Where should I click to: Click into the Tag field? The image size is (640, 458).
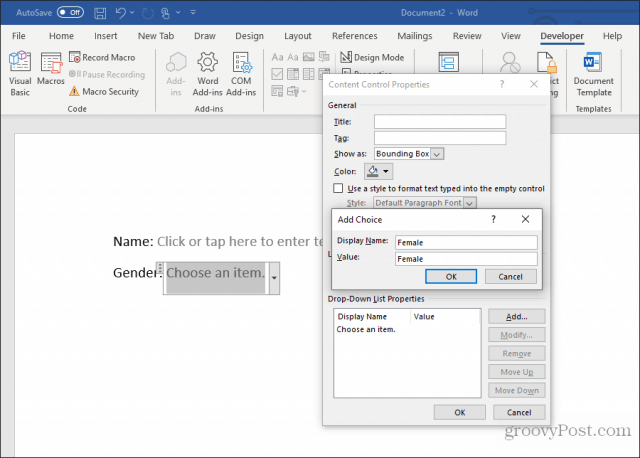(440, 138)
